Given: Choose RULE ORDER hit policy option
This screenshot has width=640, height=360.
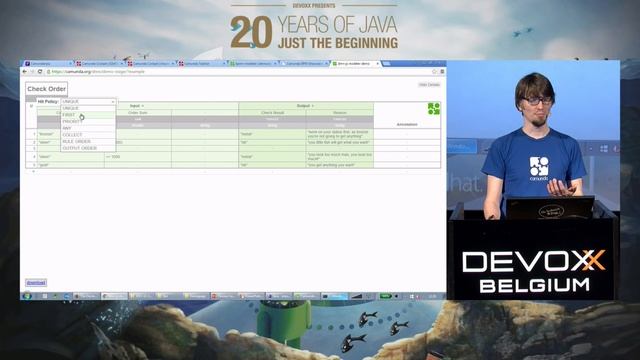Looking at the screenshot, I should point(88,141).
